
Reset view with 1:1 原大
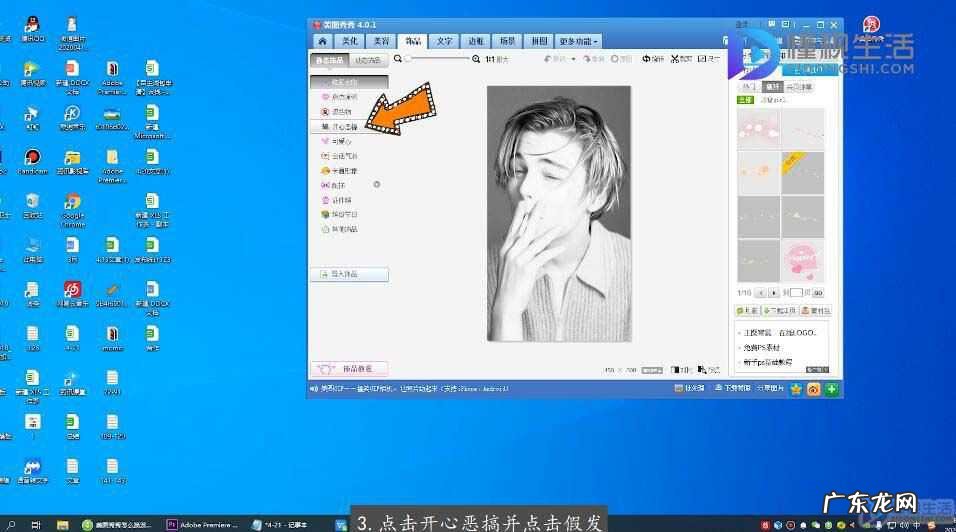pyautogui.click(x=497, y=59)
